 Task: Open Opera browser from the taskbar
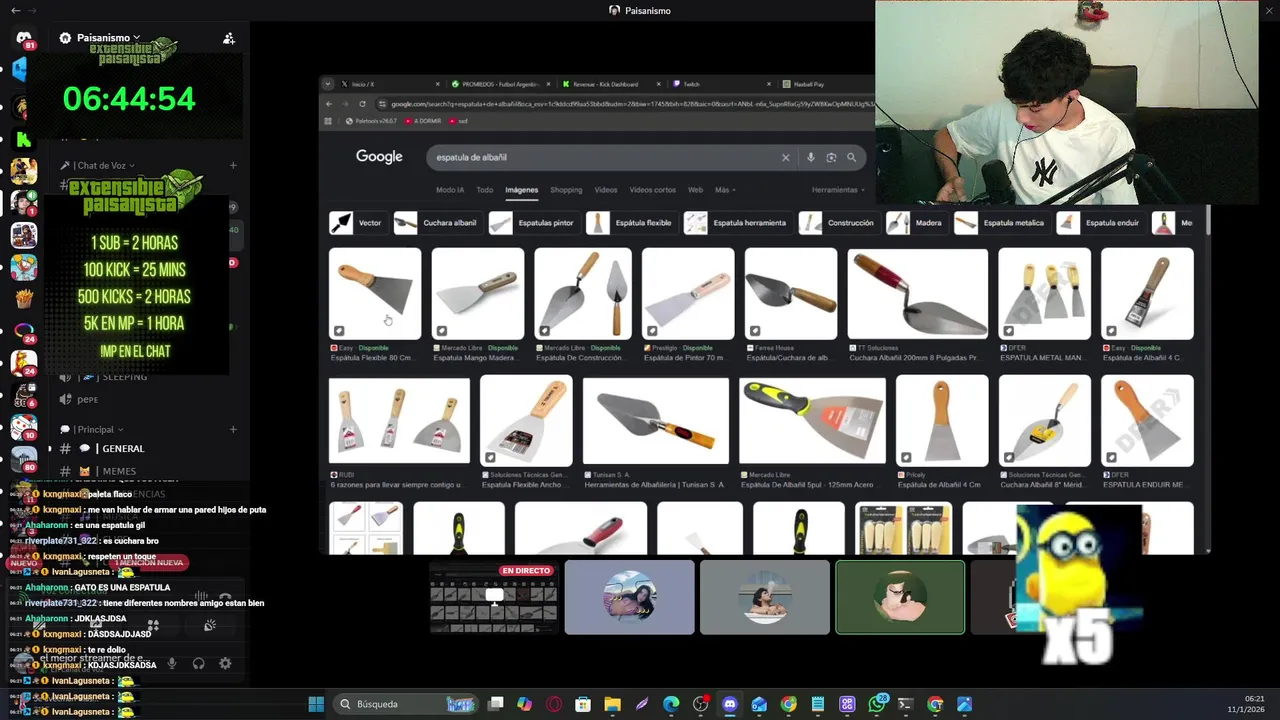coord(554,704)
